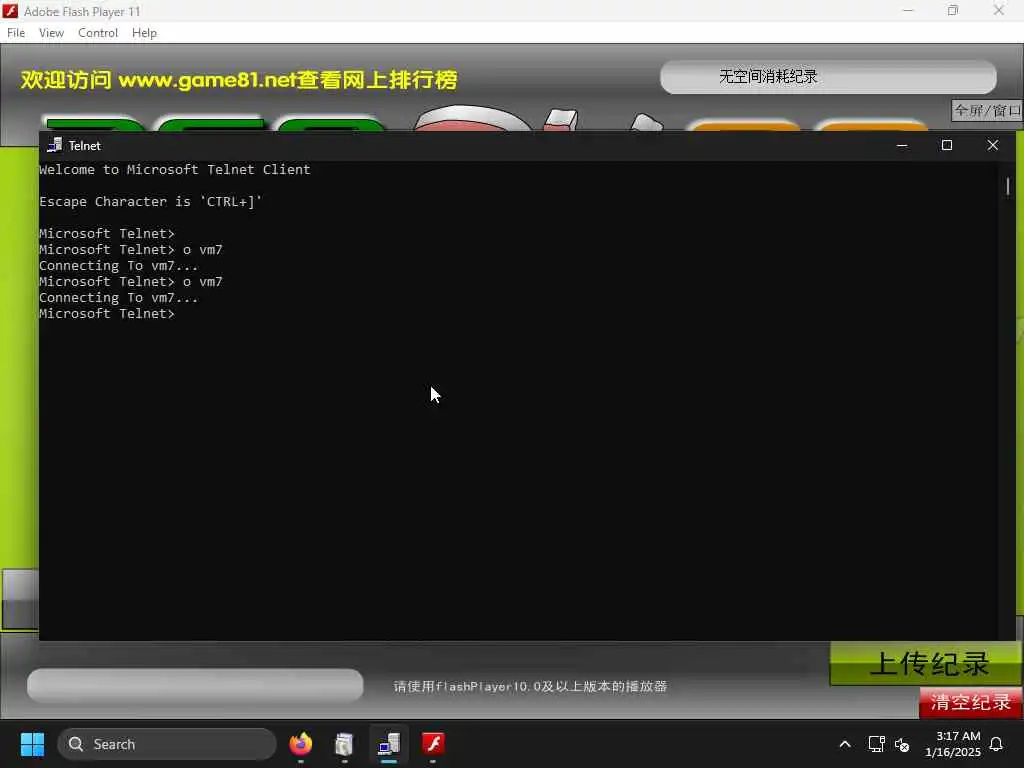Viewport: 1024px width, 768px height.
Task: Click the www.game81.net welcome banner text
Action: (239, 80)
